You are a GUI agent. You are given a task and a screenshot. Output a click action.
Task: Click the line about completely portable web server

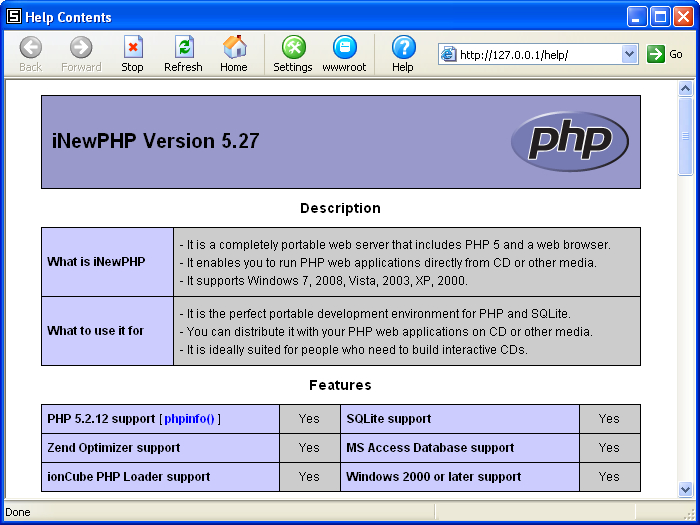[x=395, y=245]
